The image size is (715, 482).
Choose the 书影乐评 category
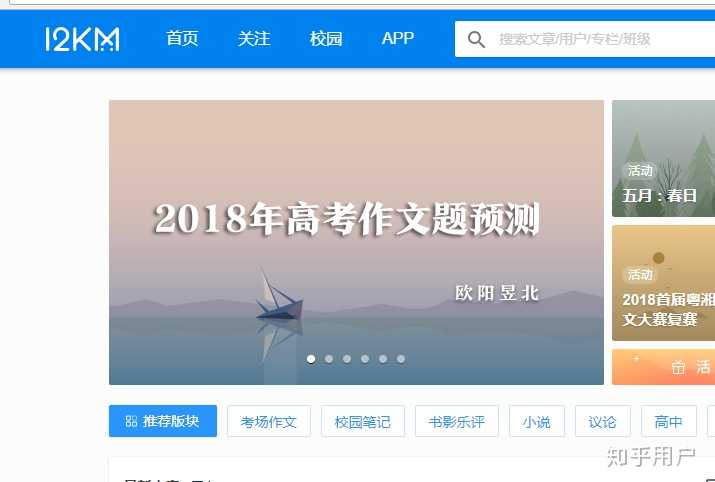(456, 421)
